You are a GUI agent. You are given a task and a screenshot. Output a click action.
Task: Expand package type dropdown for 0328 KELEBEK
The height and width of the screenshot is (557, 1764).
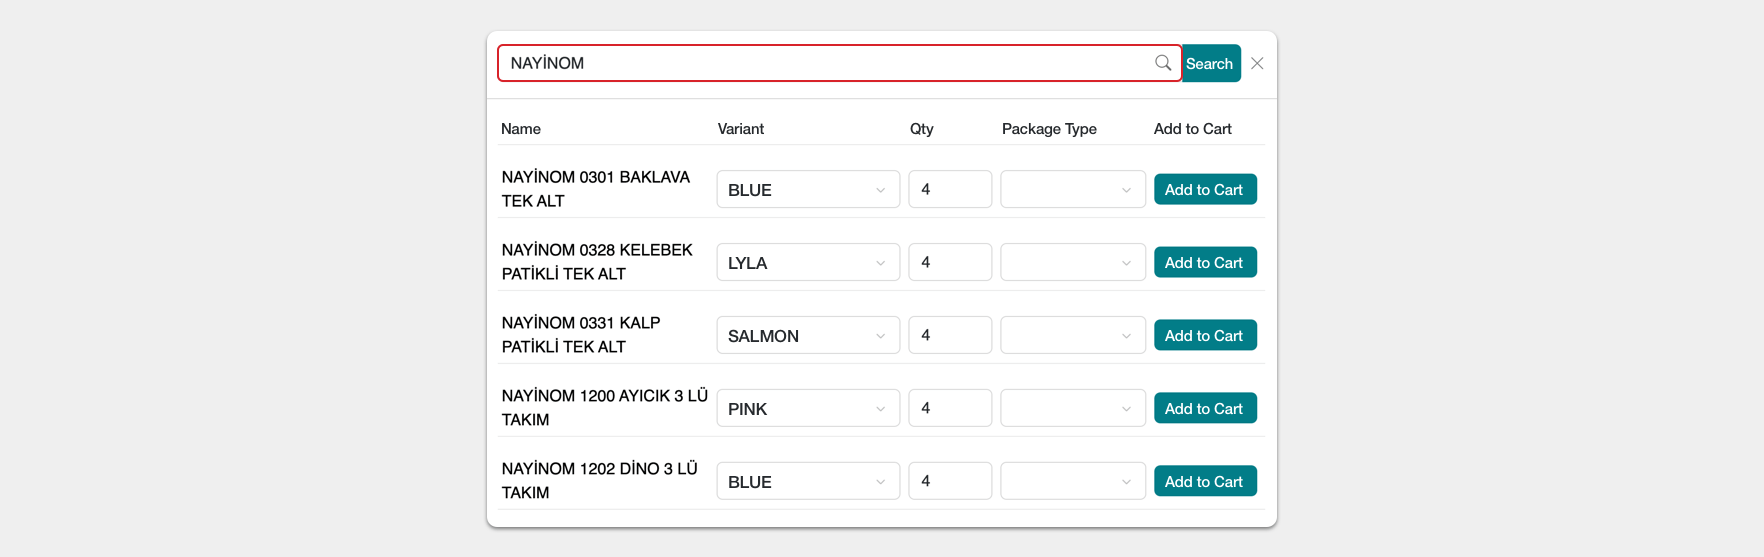pos(1073,262)
